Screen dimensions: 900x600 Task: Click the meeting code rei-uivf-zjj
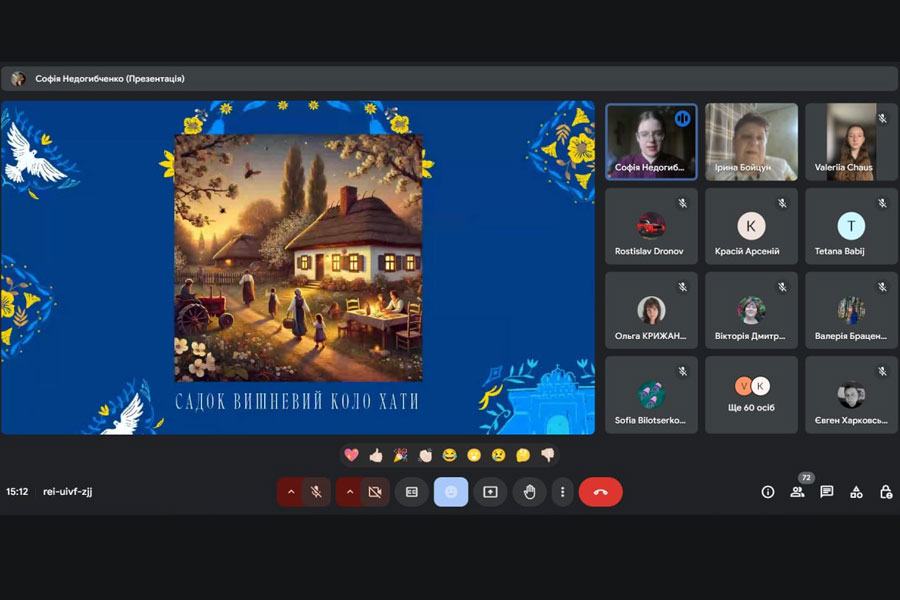coord(67,491)
